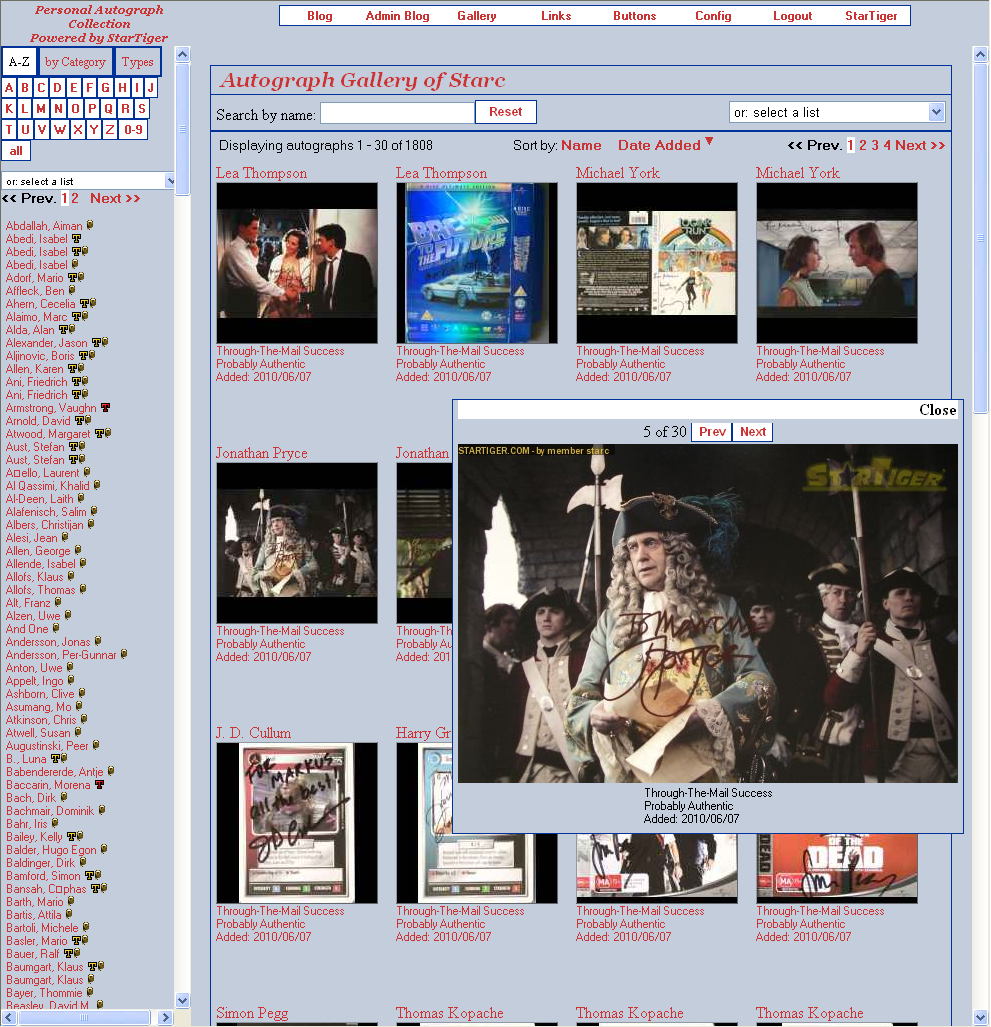Viewport: 991px width, 1027px height.
Task: Show previous image in the popup
Action: (x=712, y=432)
